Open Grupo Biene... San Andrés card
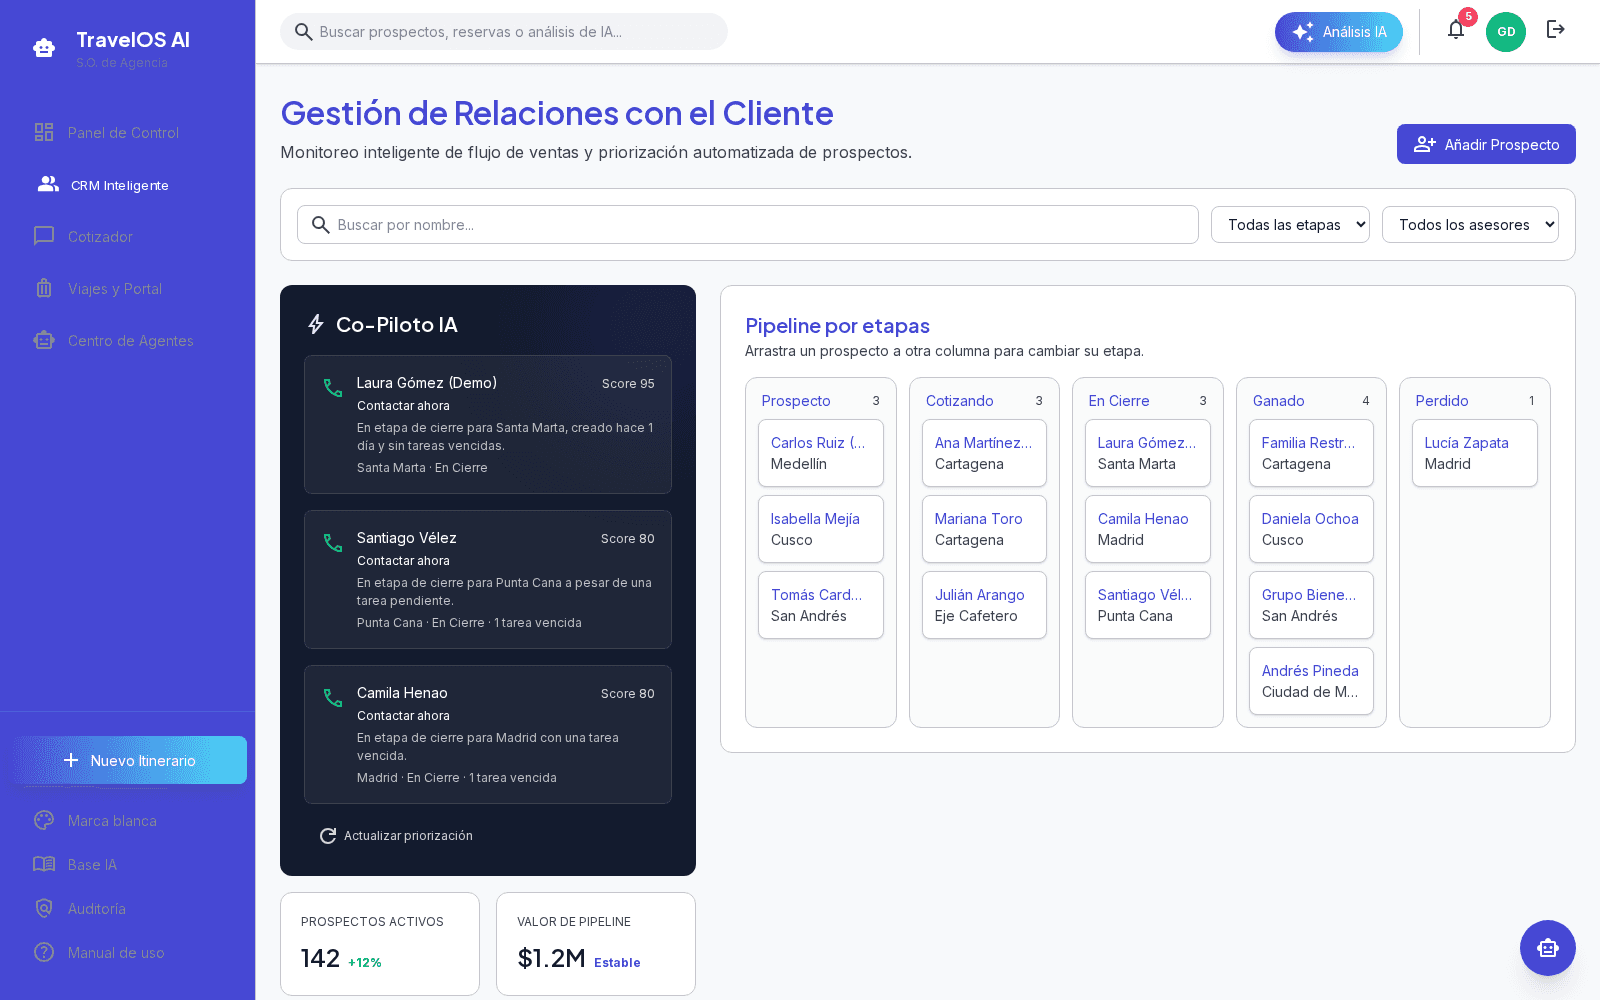 [1311, 605]
